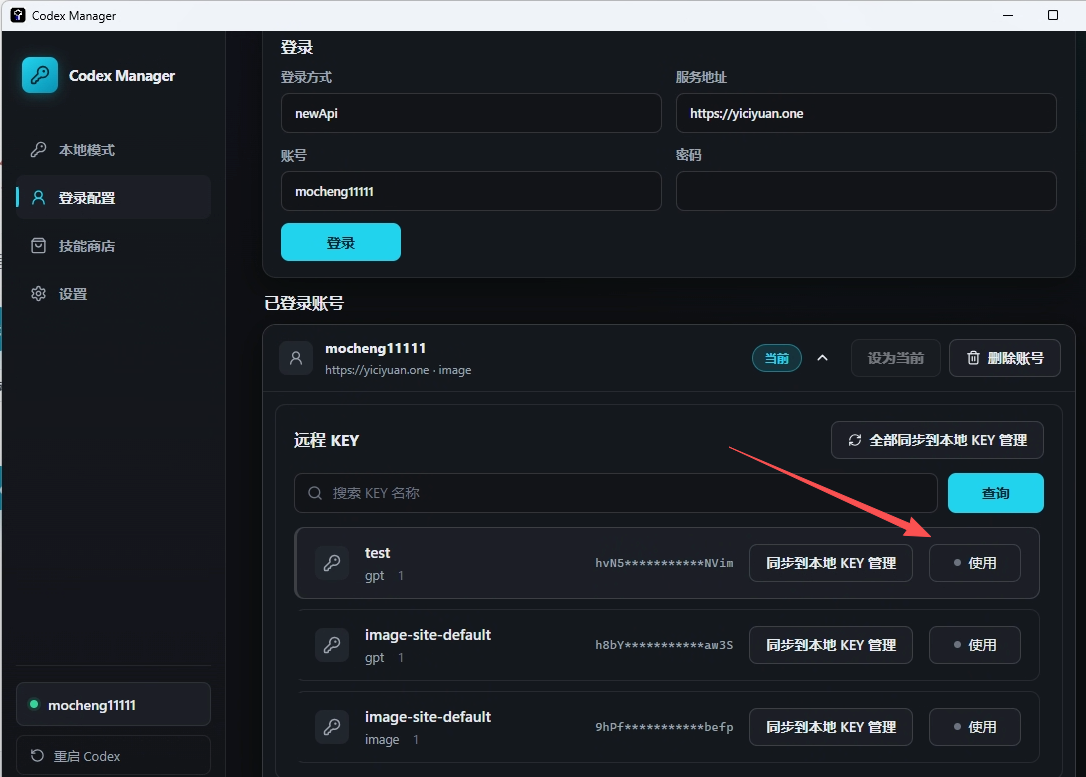
Task: Click the account avatar icon for mocheng11111
Action: point(296,358)
